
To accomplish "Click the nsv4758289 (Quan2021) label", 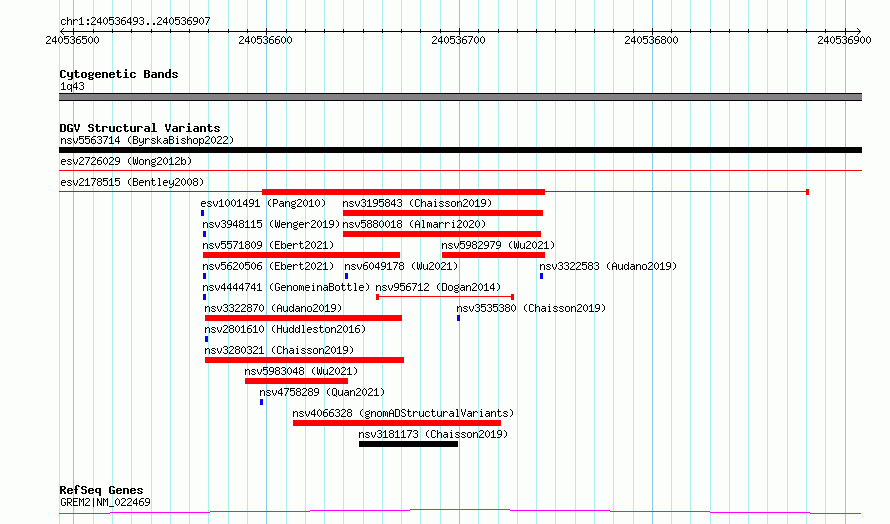I will (x=322, y=392).
